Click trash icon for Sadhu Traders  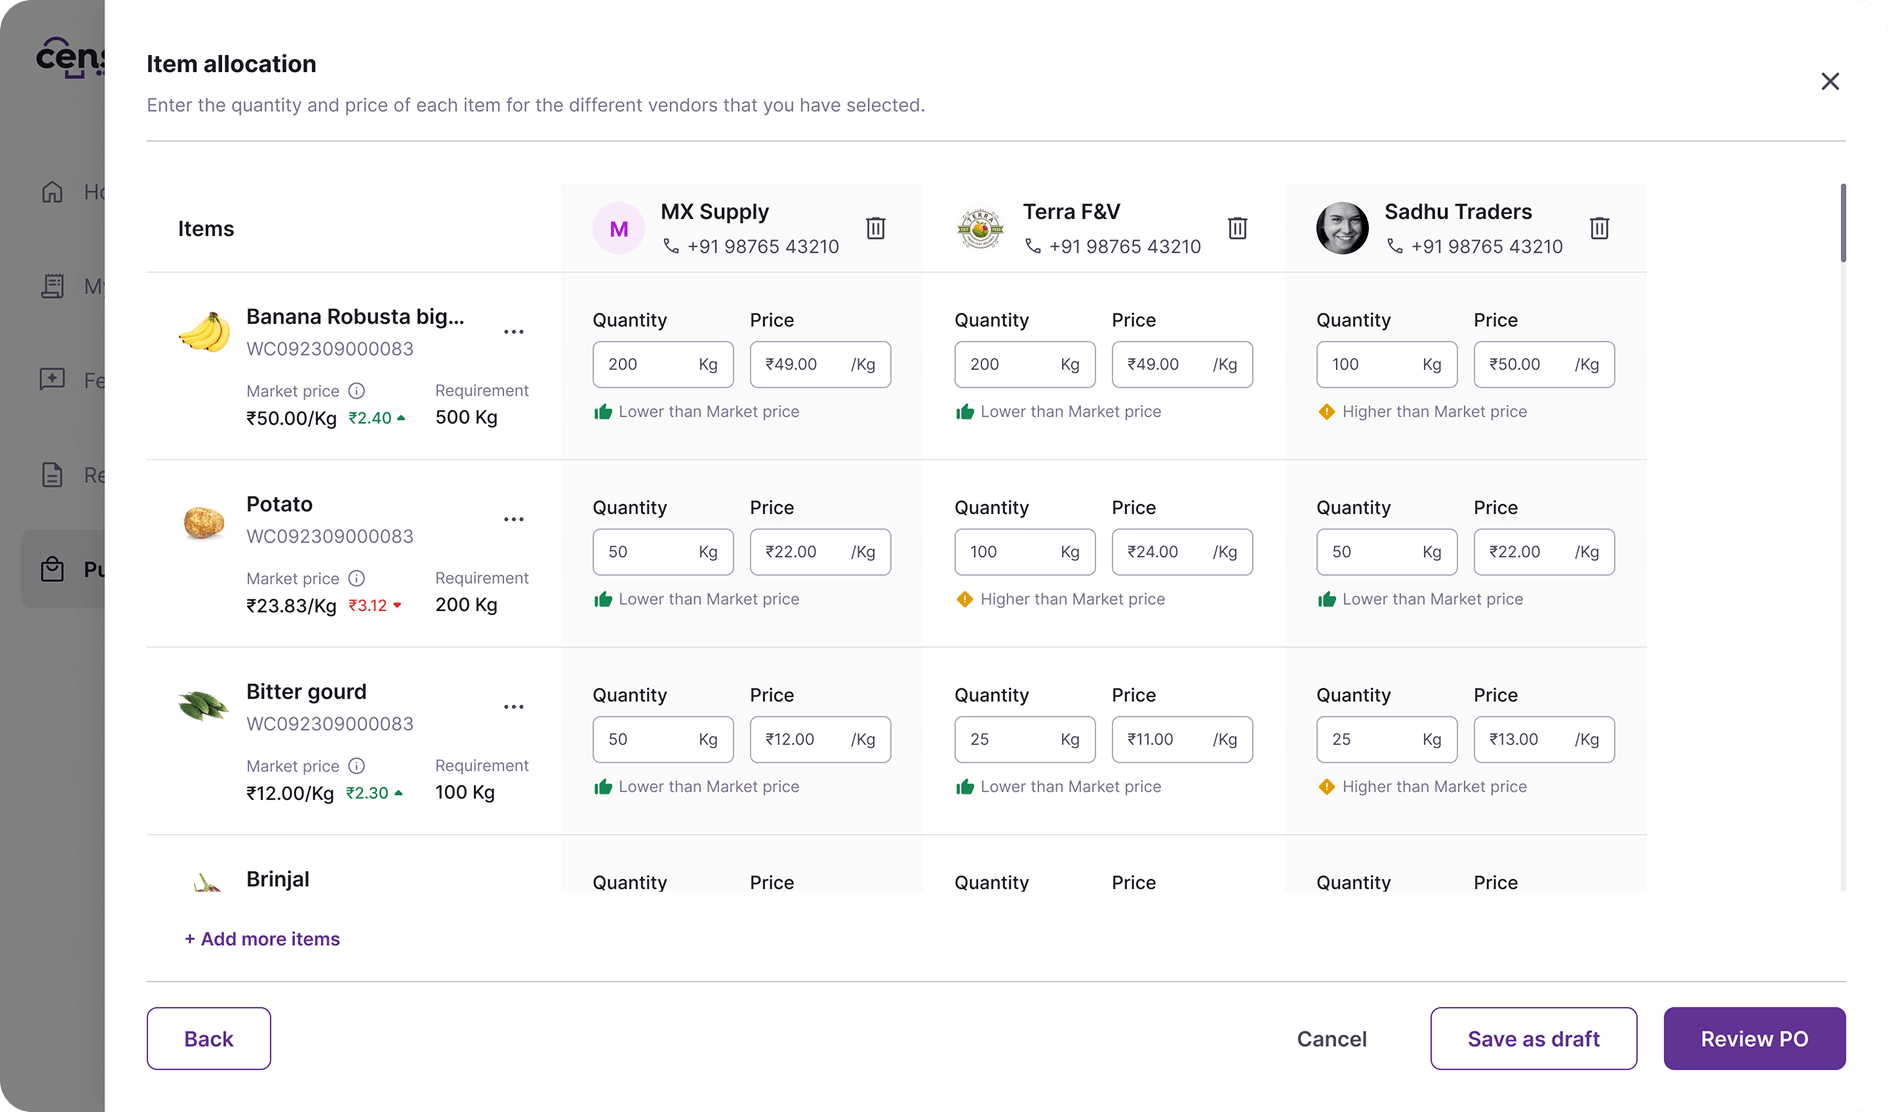click(1599, 228)
